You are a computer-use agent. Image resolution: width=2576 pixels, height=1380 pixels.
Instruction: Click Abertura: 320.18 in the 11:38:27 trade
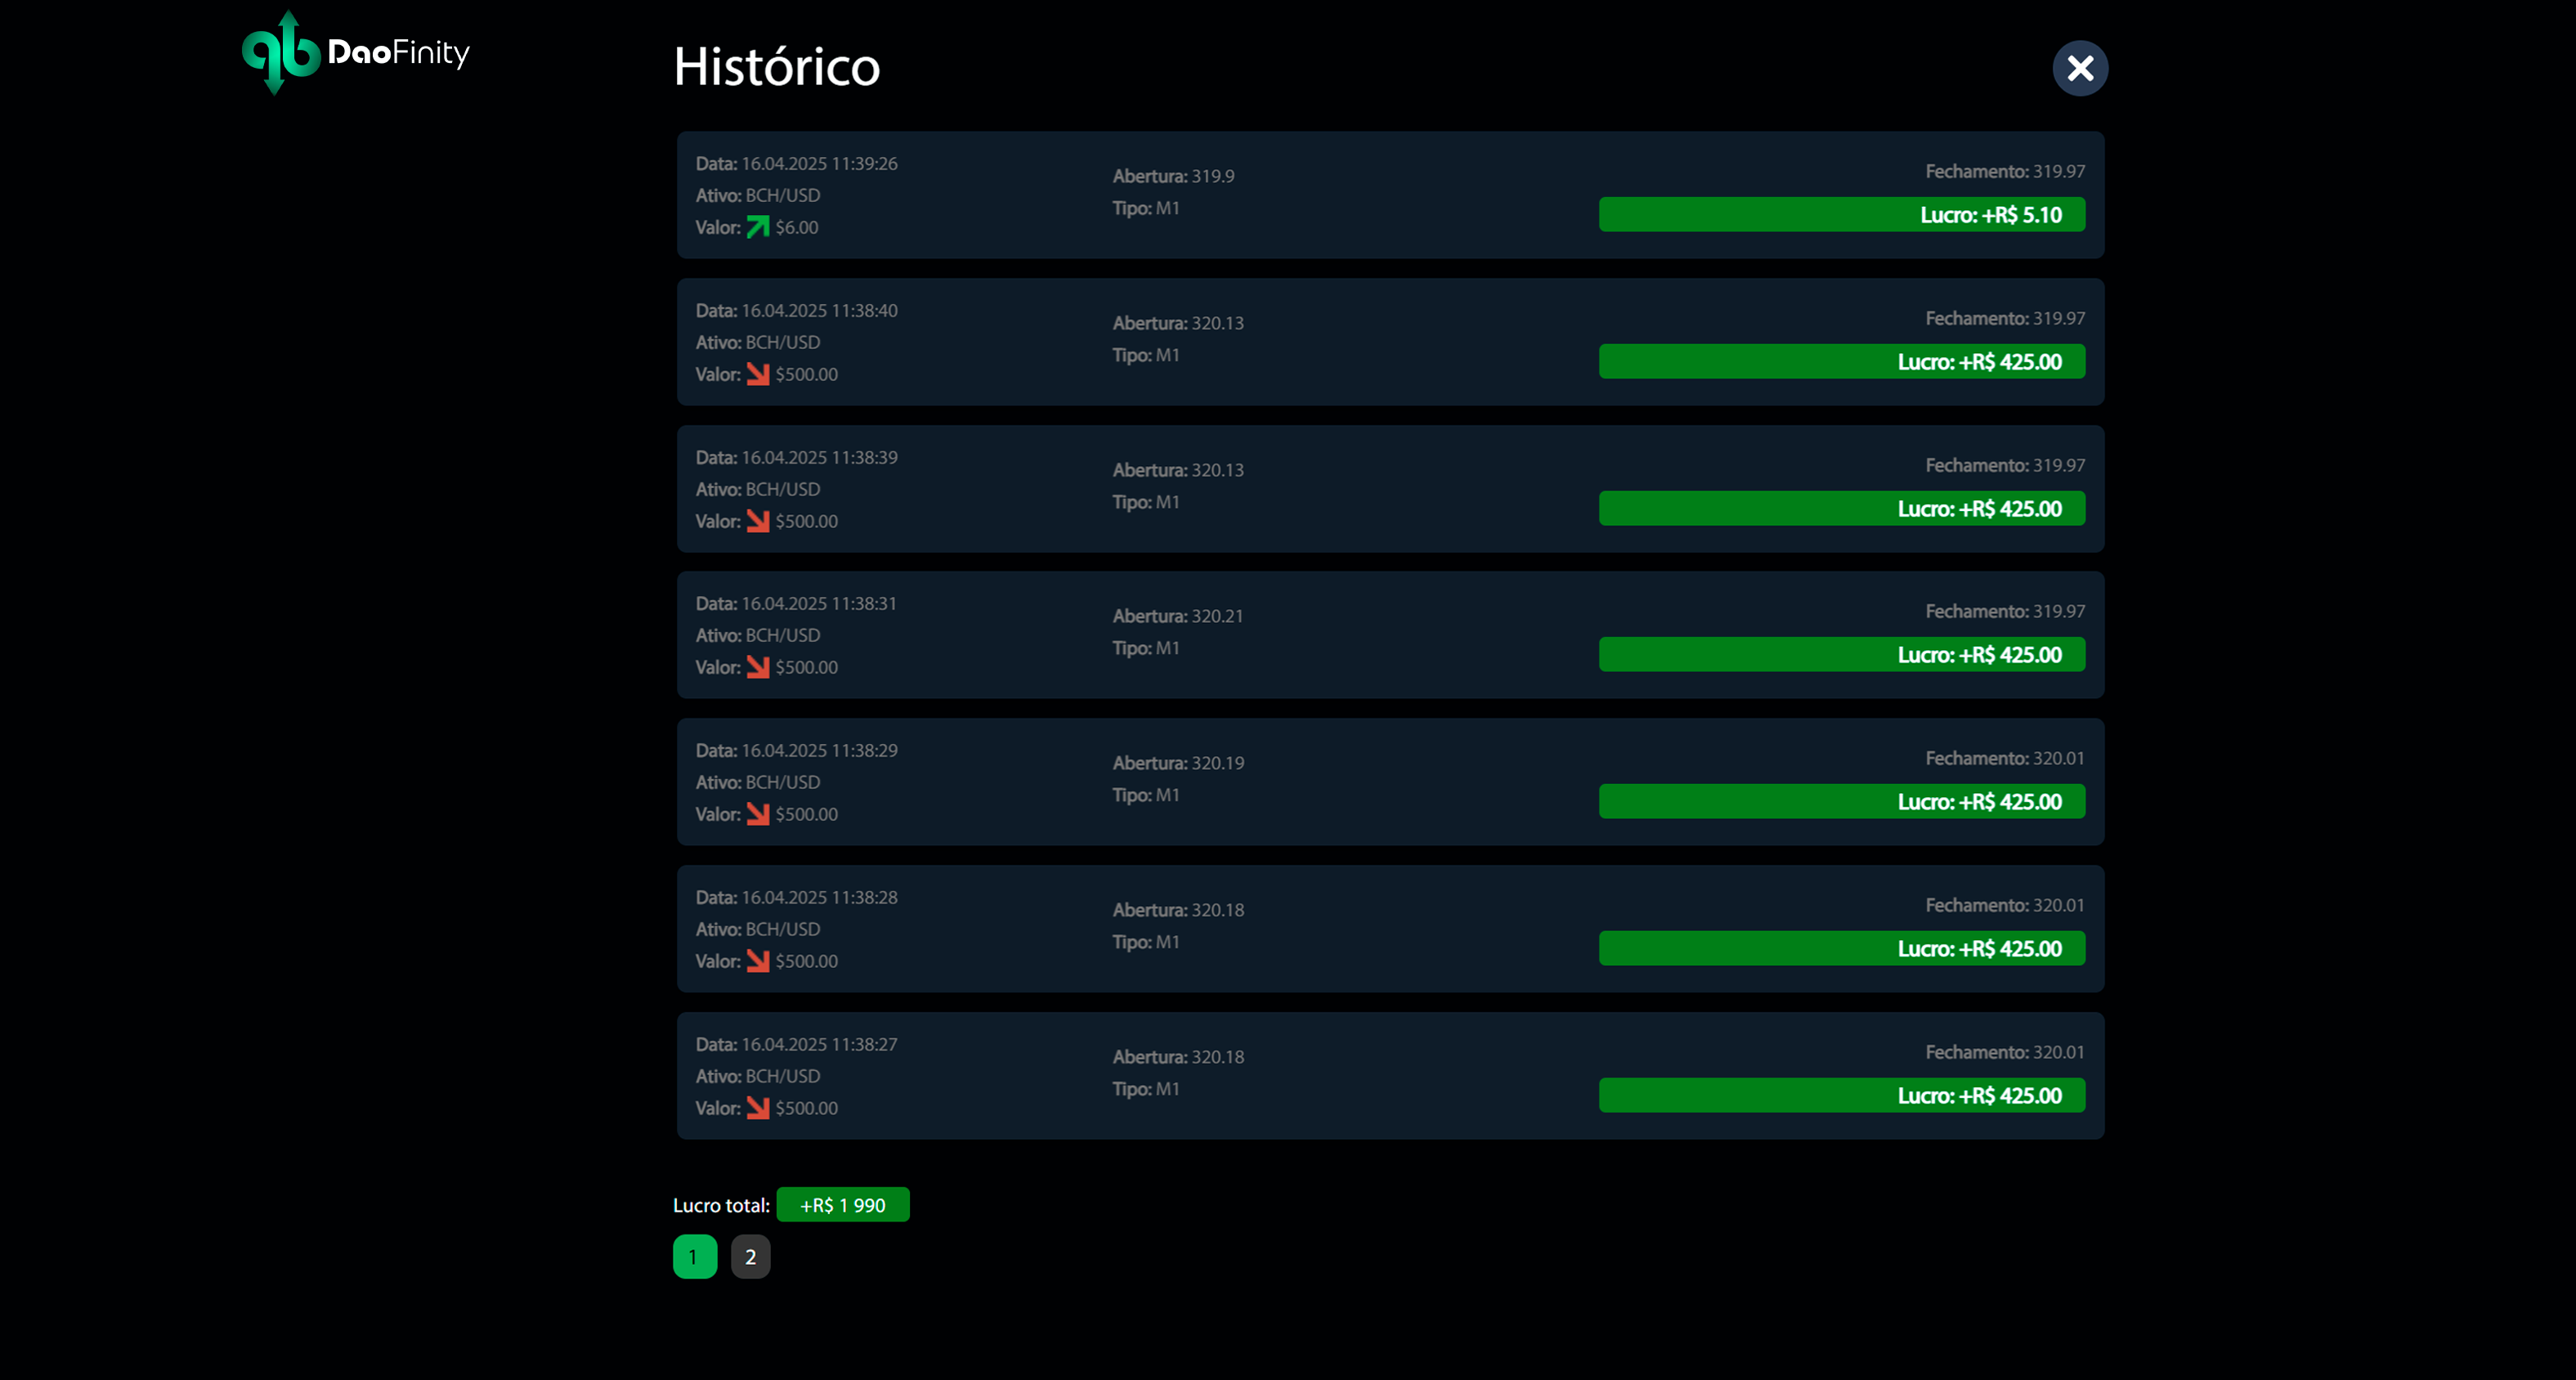pos(1178,1057)
